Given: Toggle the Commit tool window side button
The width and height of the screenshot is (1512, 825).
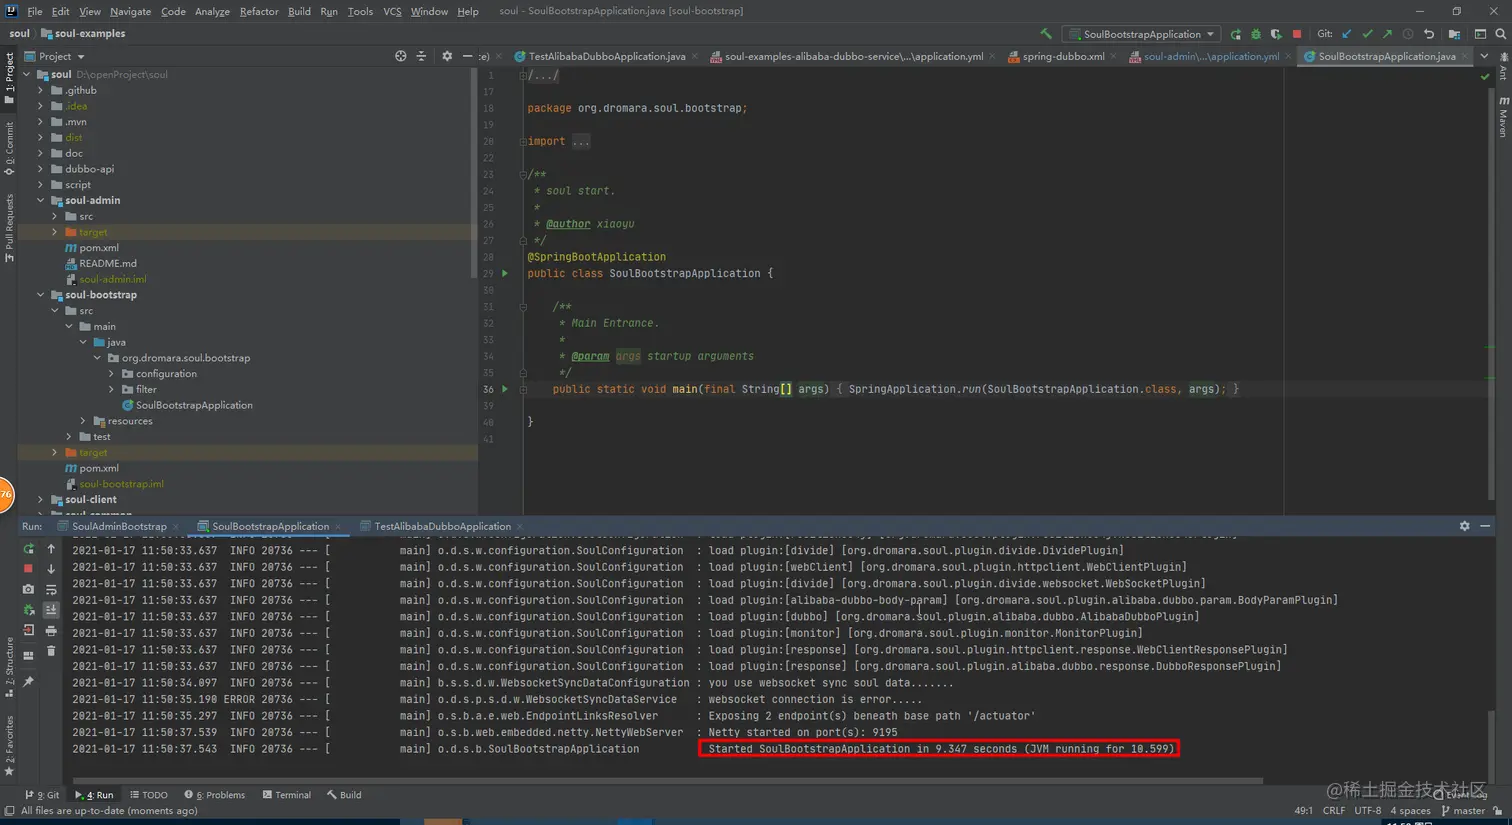Looking at the screenshot, I should (9, 148).
